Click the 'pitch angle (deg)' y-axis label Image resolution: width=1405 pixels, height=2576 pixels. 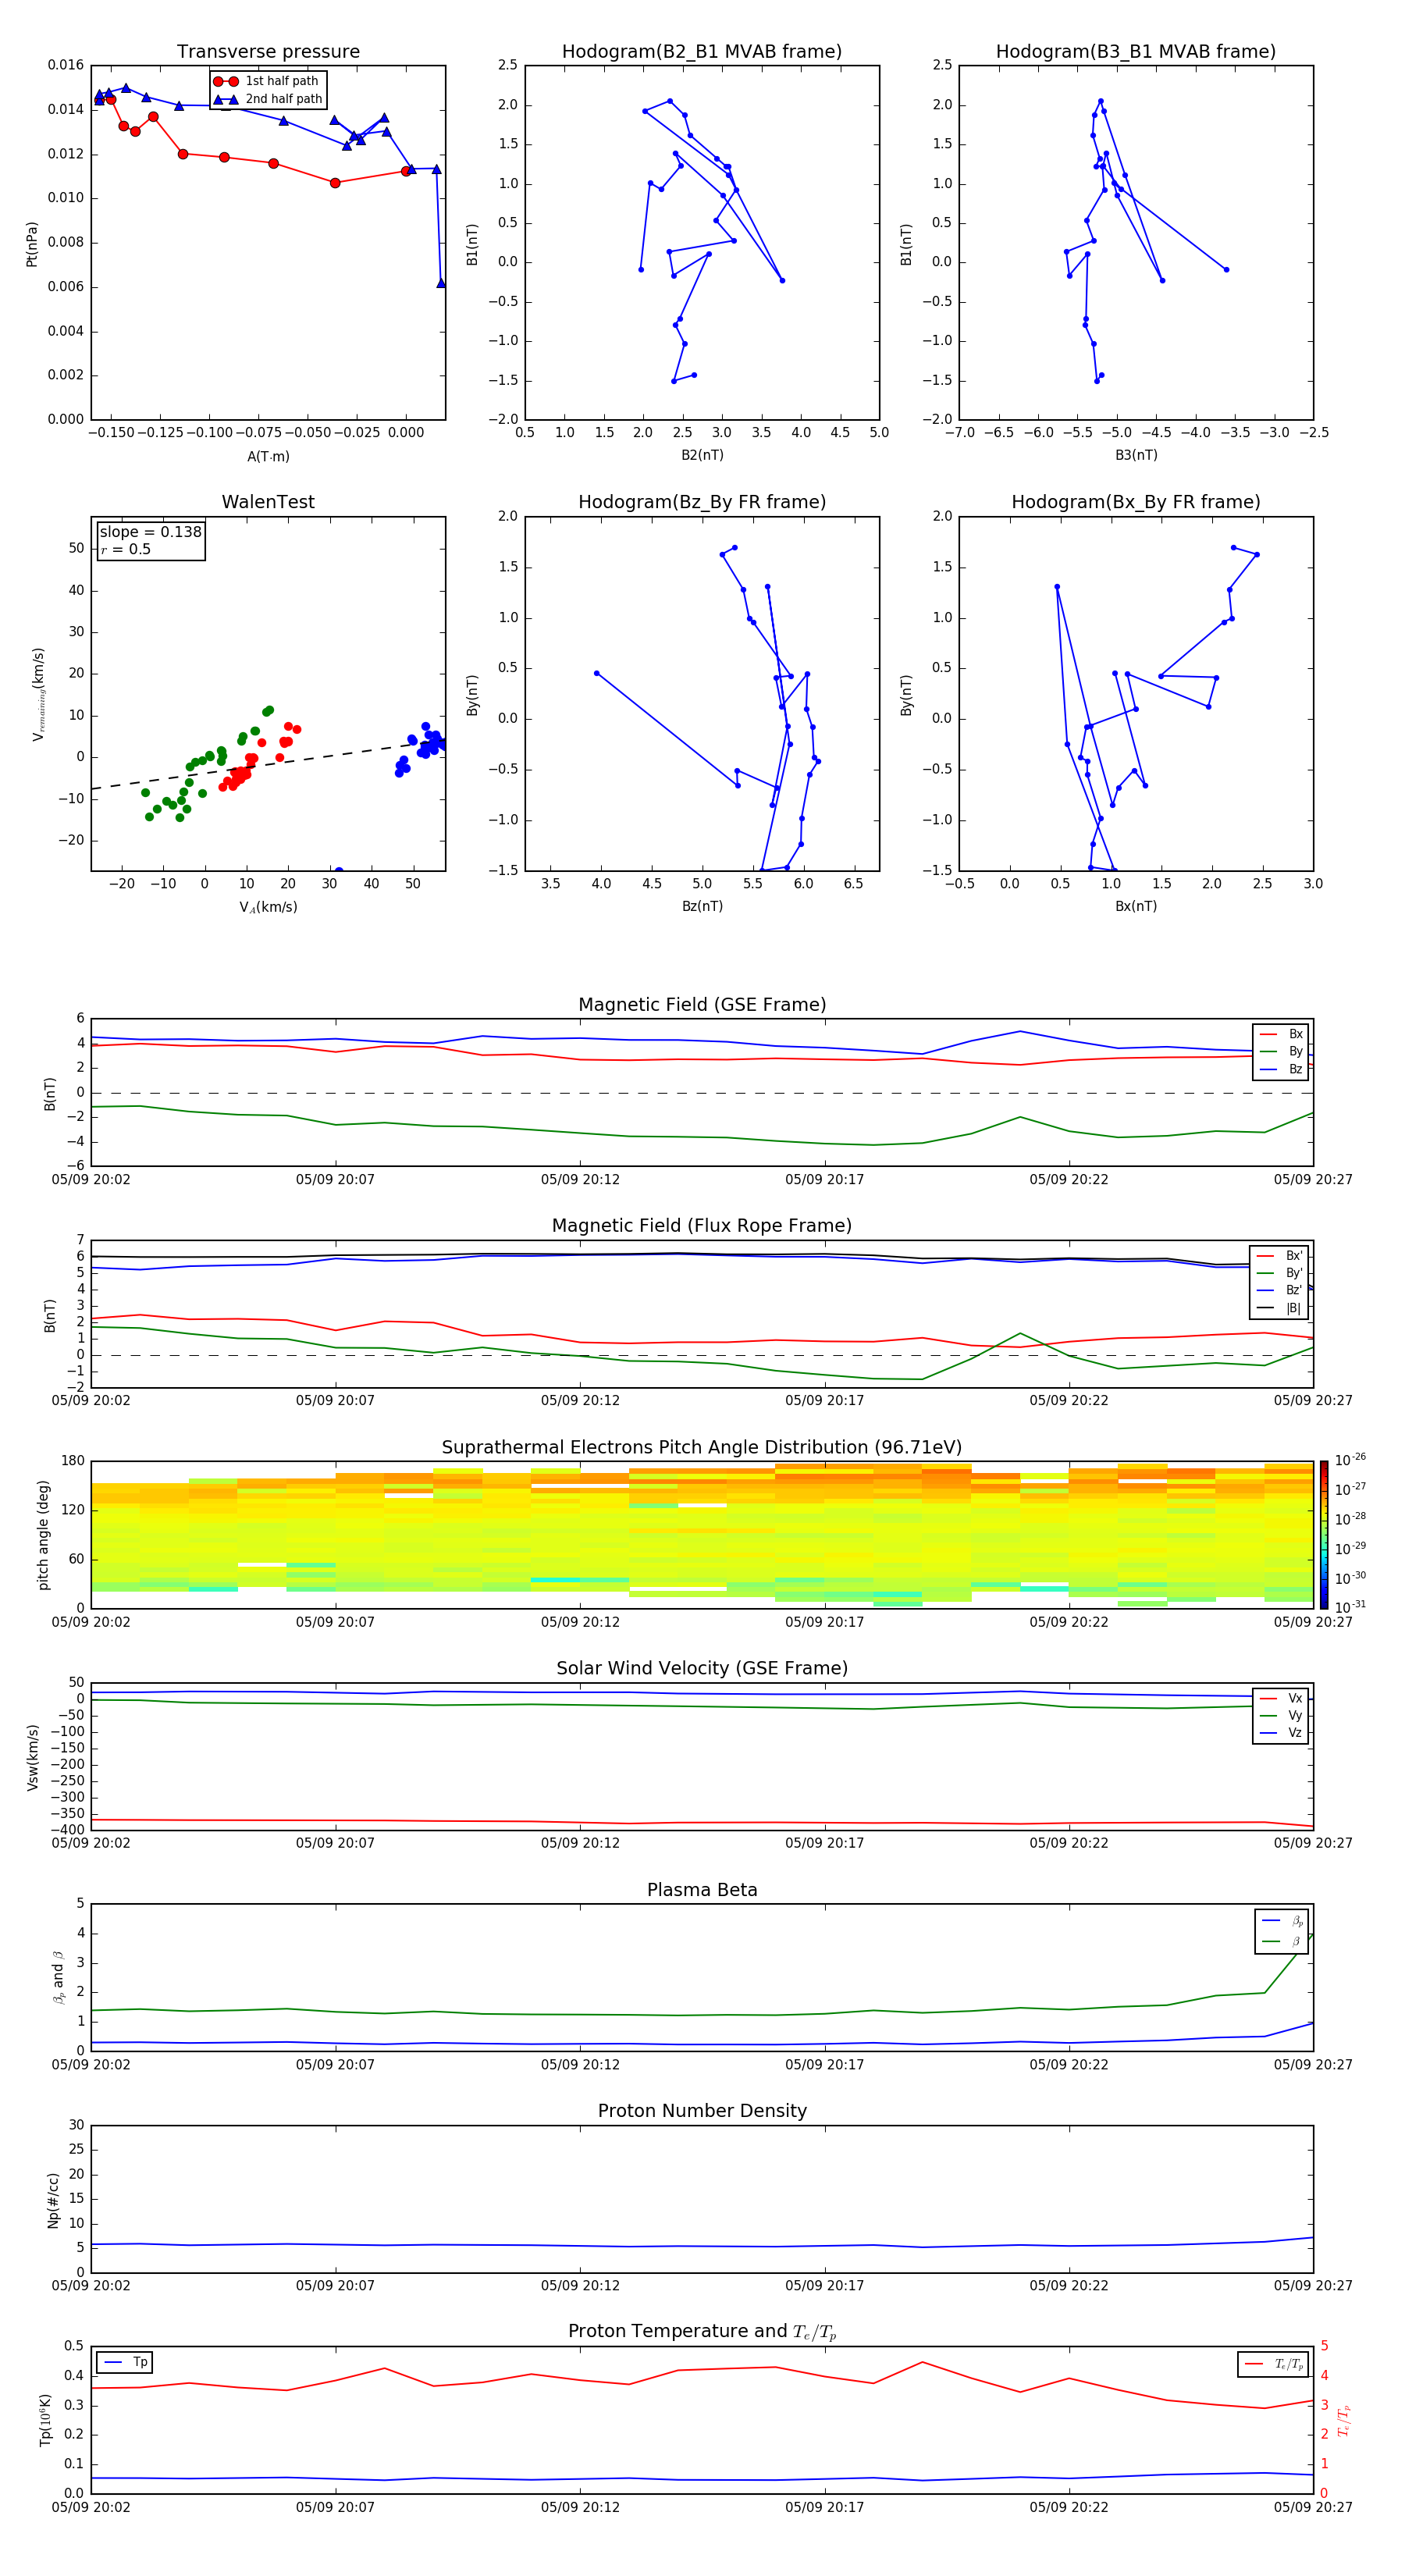43,1535
